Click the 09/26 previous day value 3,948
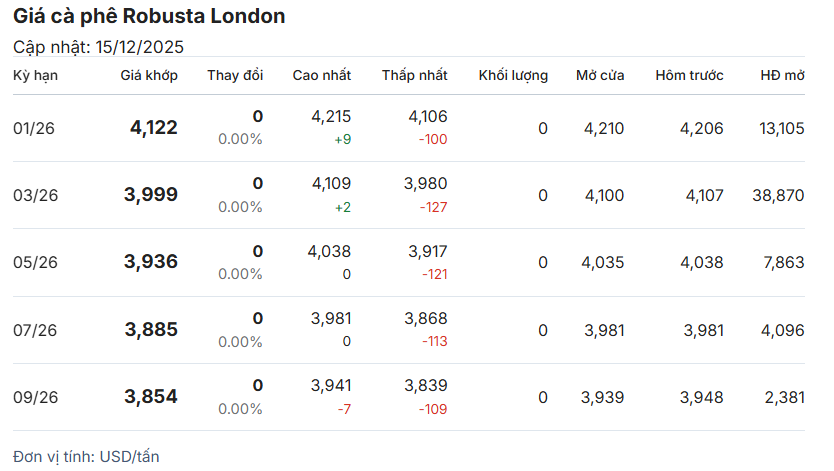This screenshot has width=834, height=471. (x=701, y=397)
